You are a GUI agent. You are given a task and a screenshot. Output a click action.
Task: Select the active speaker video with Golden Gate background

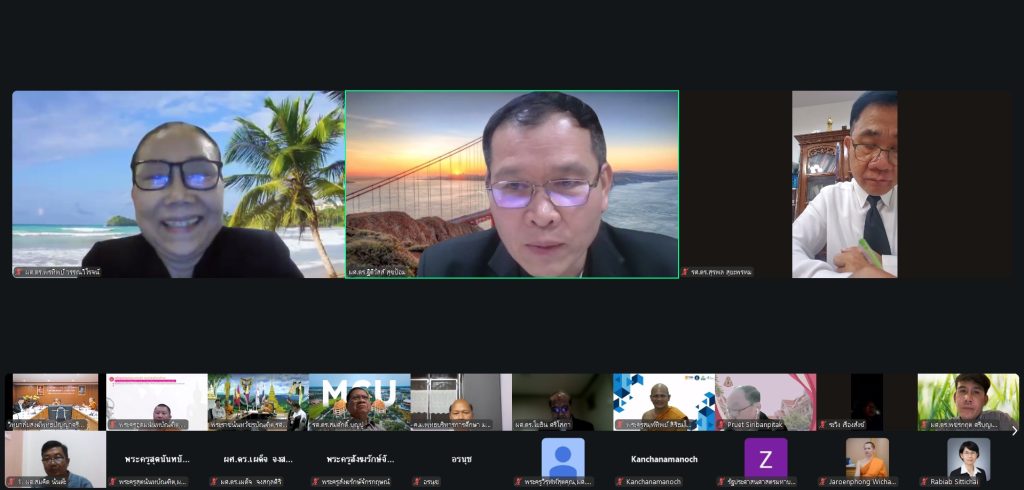pyautogui.click(x=511, y=184)
